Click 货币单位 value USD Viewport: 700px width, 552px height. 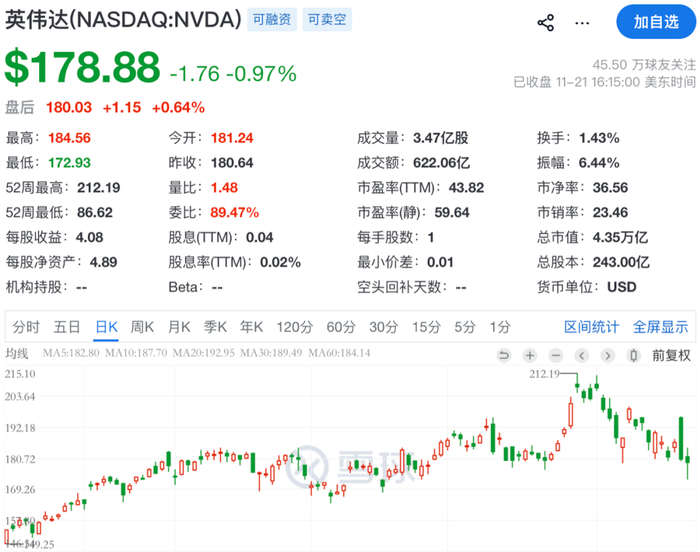(x=622, y=287)
